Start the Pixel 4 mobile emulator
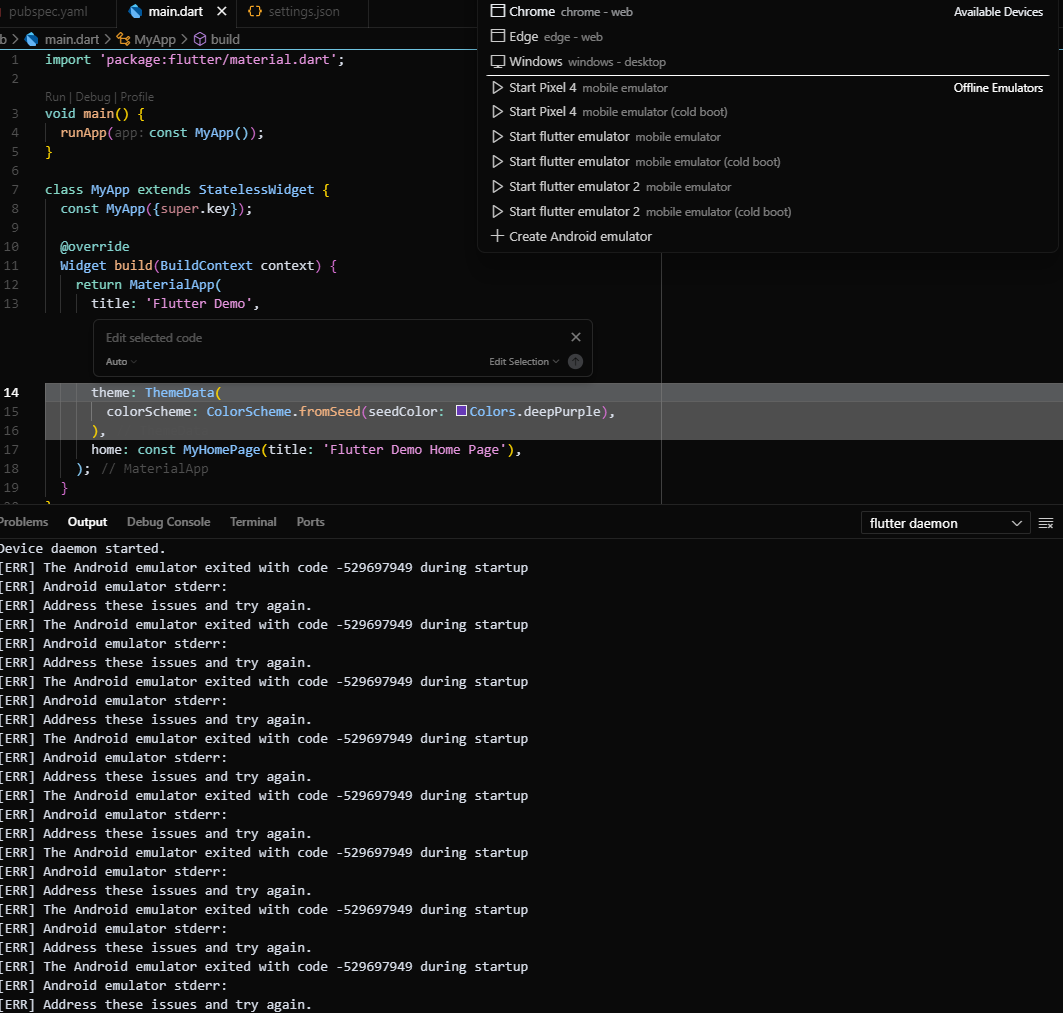 pyautogui.click(x=766, y=87)
